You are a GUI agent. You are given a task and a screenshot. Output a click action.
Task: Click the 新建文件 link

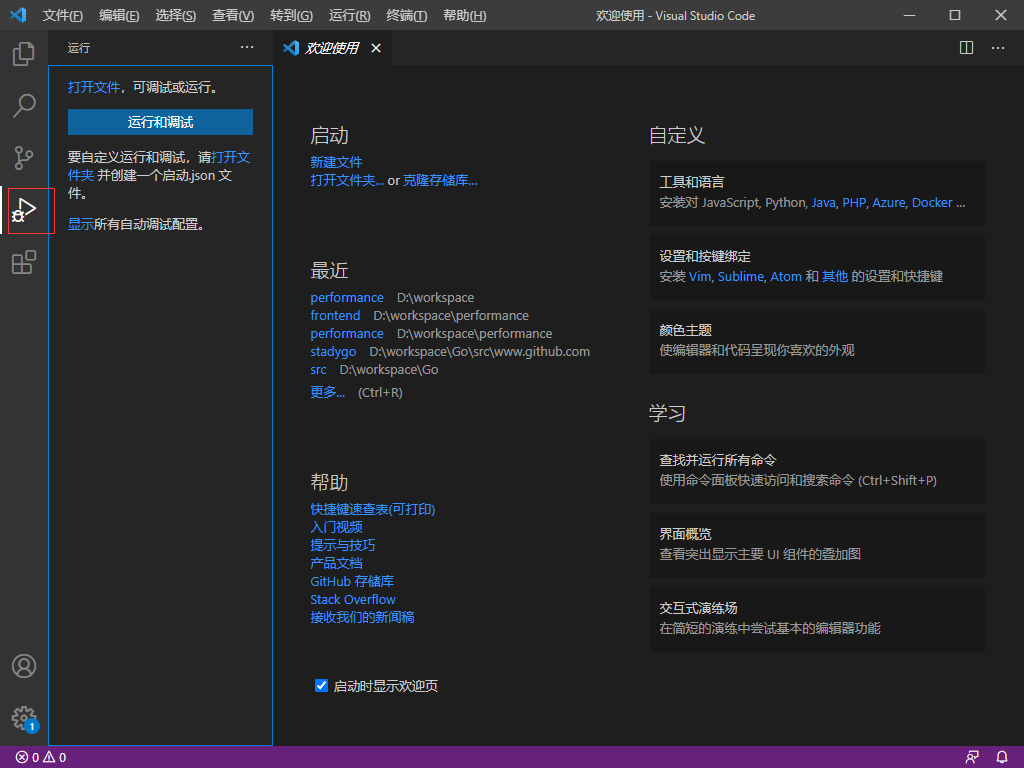[x=336, y=162]
